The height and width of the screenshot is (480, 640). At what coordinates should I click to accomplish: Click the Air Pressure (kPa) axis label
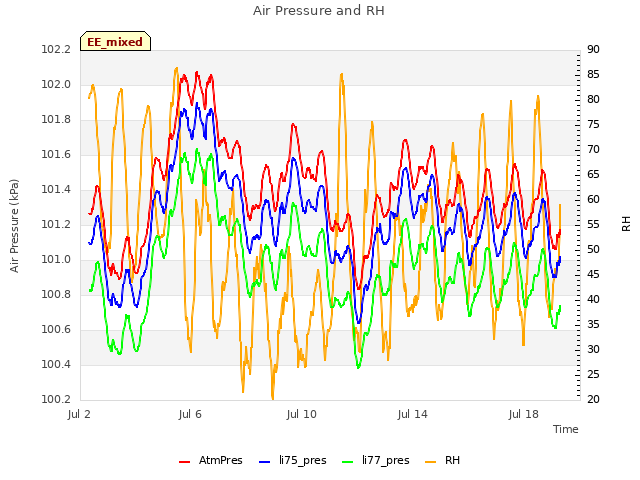(x=14, y=226)
